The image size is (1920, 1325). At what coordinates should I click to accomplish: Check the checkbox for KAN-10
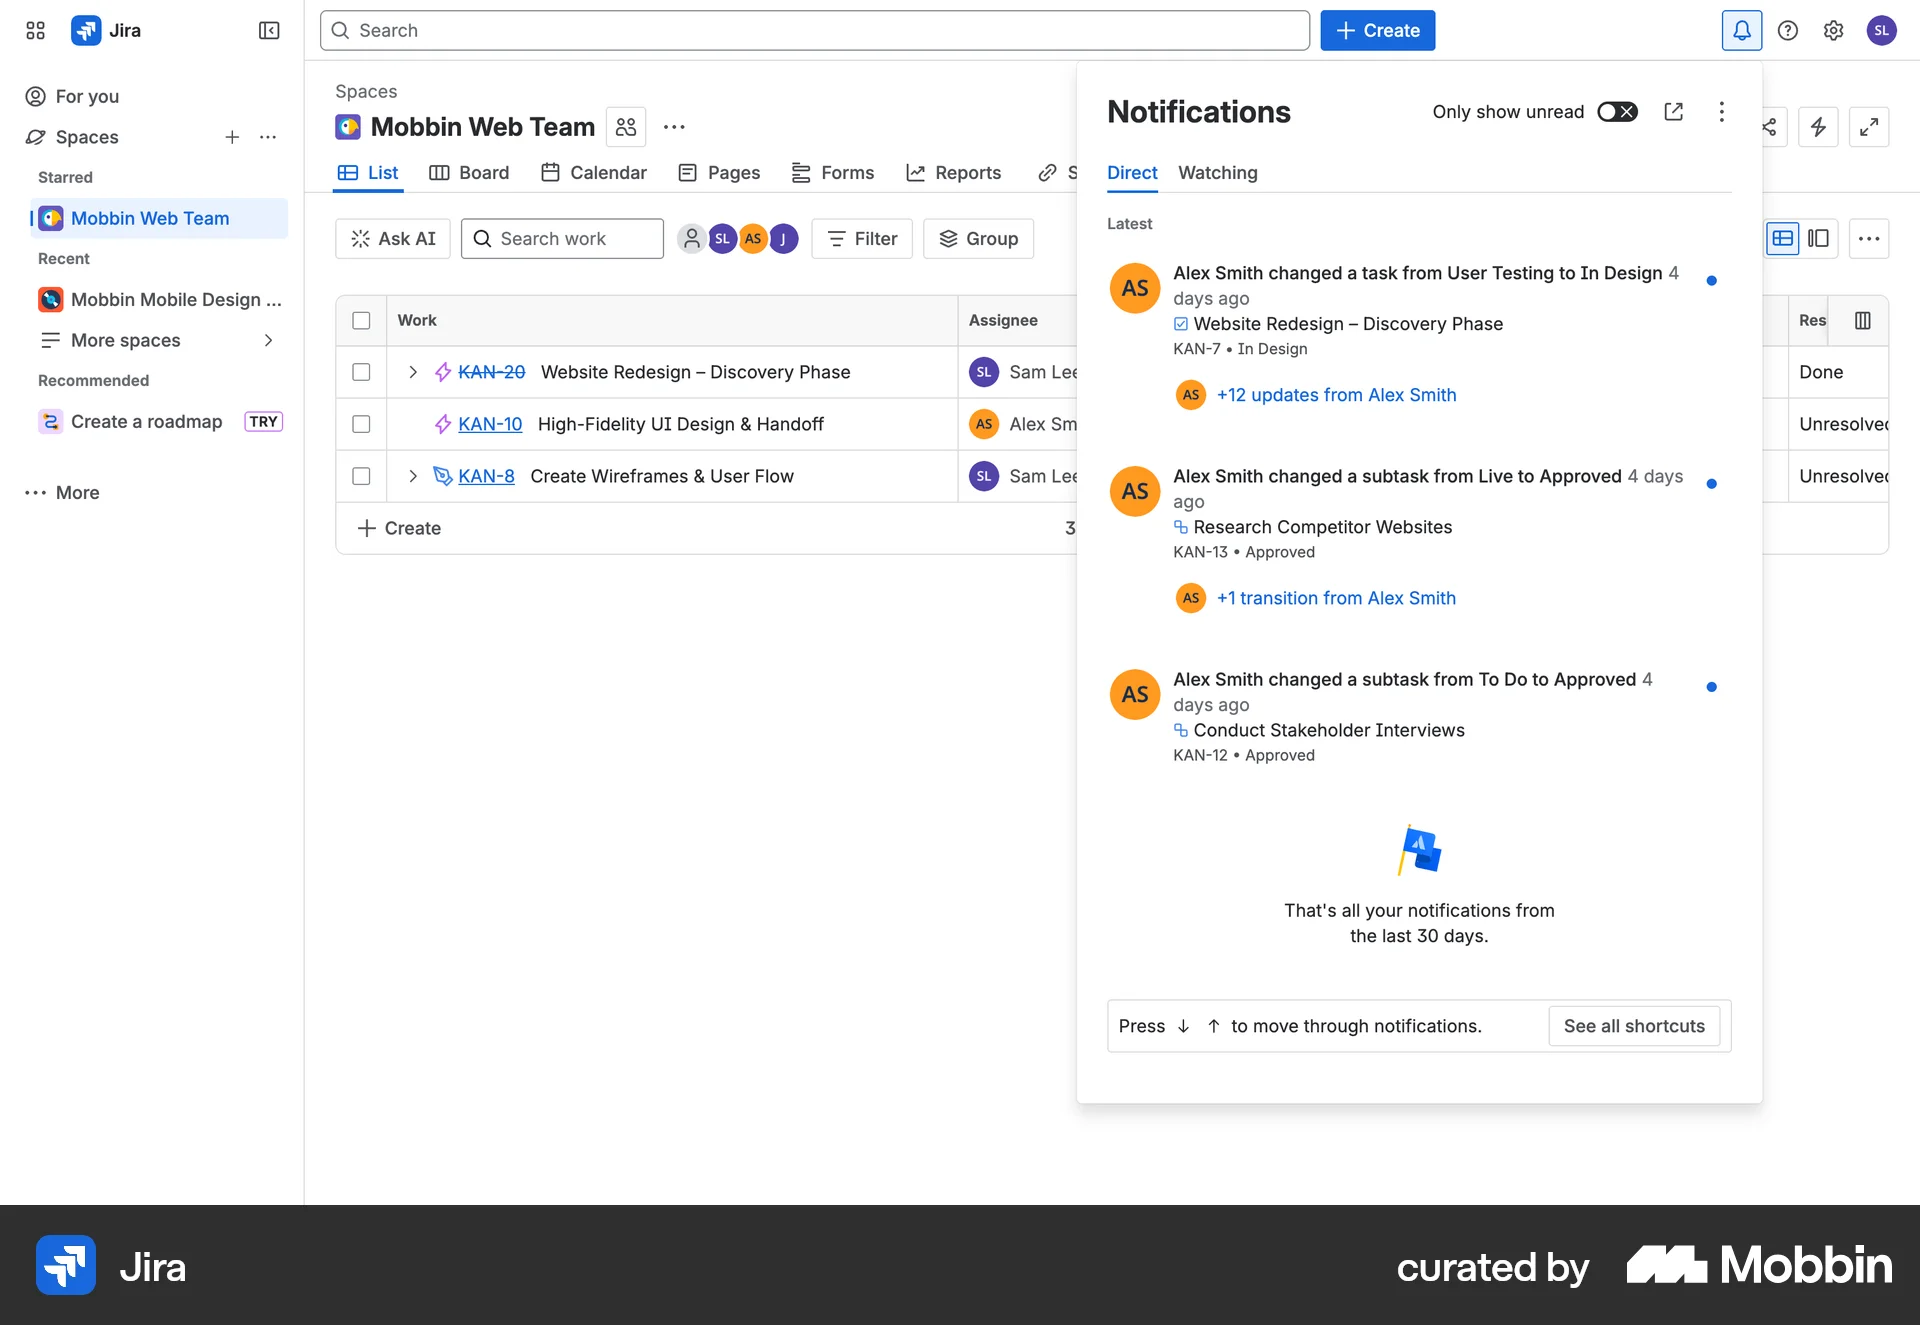[x=361, y=424]
